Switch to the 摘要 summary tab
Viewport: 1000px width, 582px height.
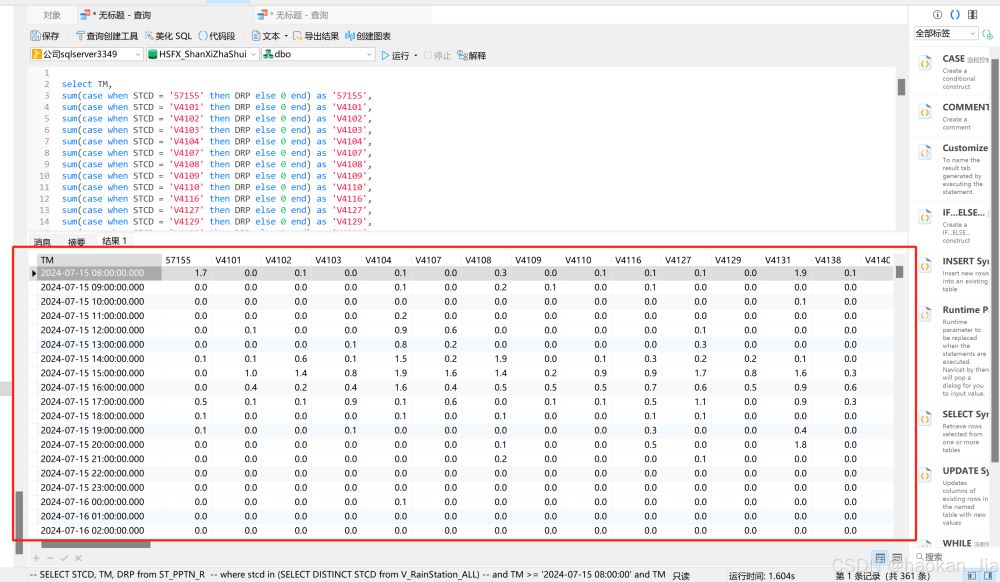point(77,242)
